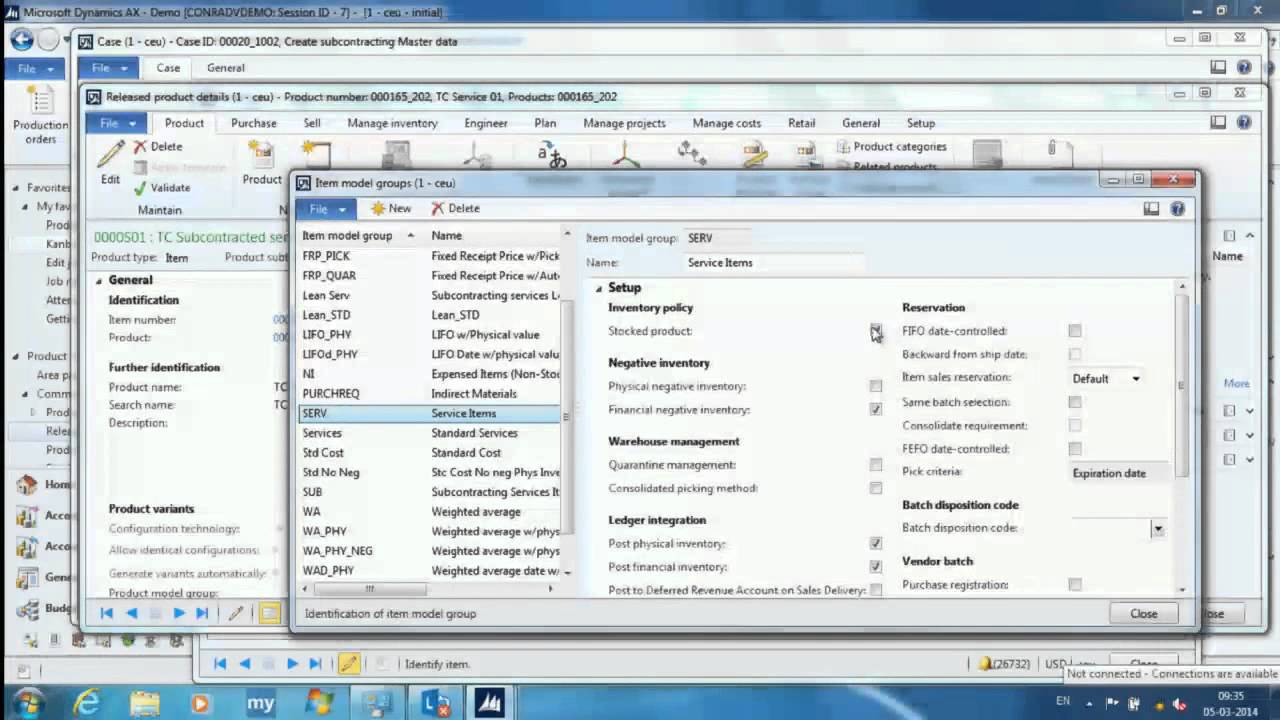Uncheck Post financial inventory checkbox
The image size is (1280, 720).
pyautogui.click(x=876, y=566)
